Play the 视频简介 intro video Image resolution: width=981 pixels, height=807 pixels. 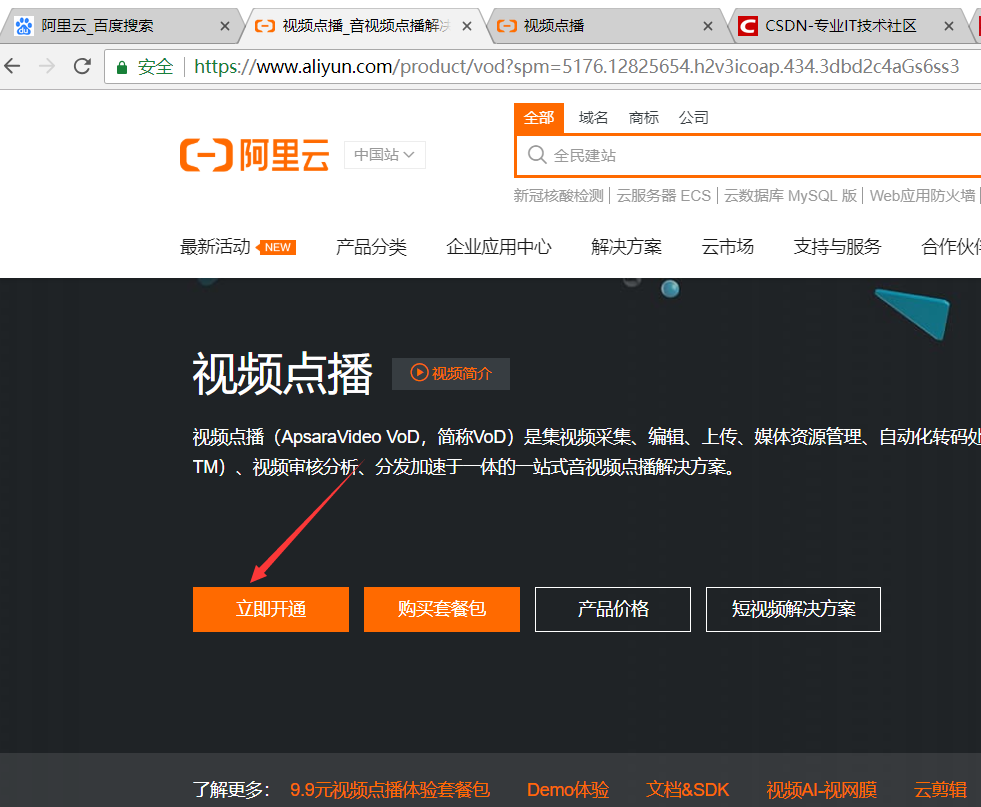point(450,373)
